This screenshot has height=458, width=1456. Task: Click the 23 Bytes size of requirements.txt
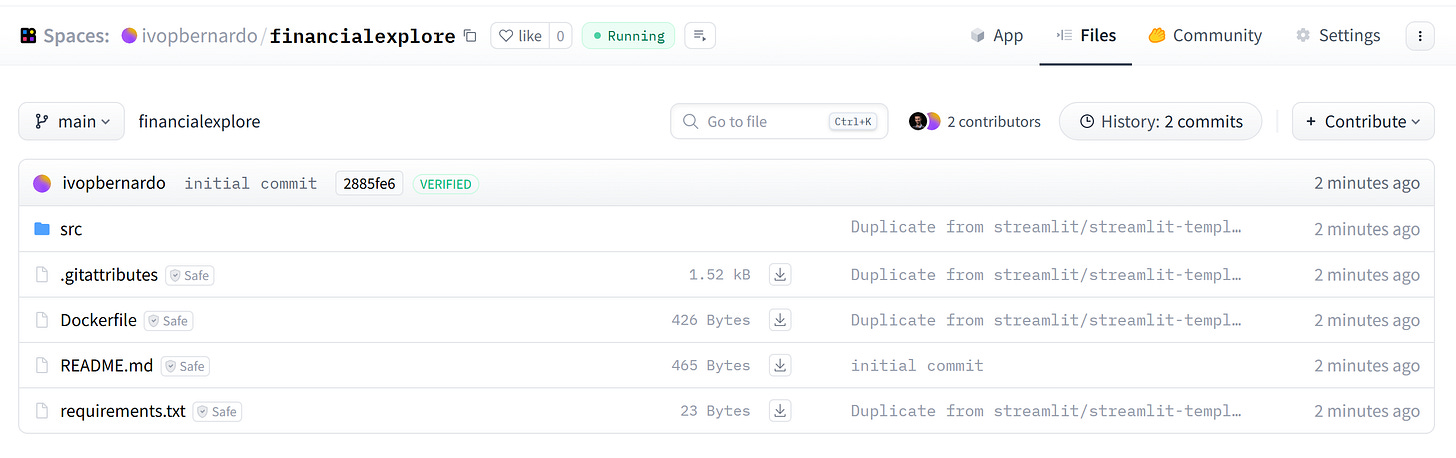[x=715, y=411]
